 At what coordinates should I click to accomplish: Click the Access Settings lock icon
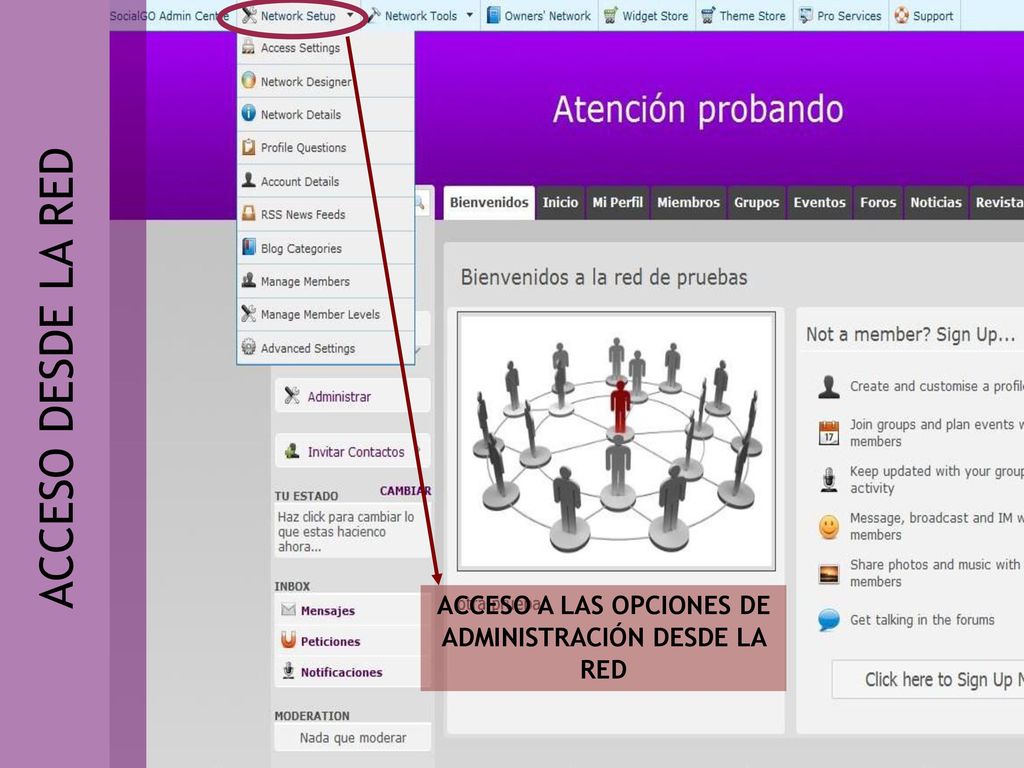(x=248, y=47)
